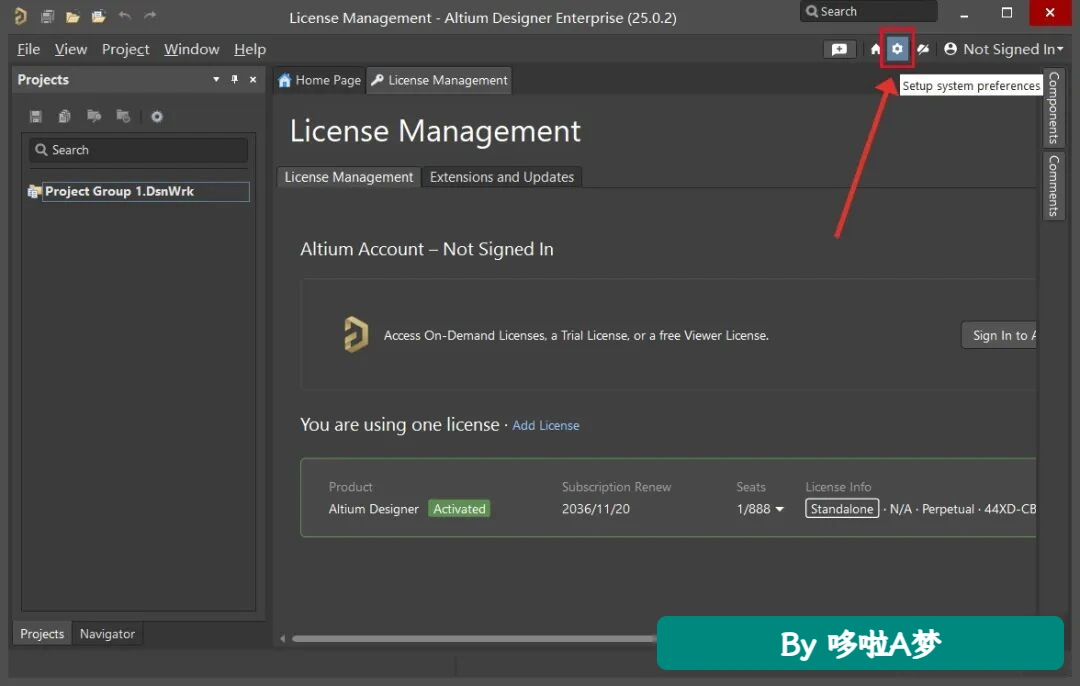Click the save icon in title bar
1080x686 pixels.
coord(48,16)
